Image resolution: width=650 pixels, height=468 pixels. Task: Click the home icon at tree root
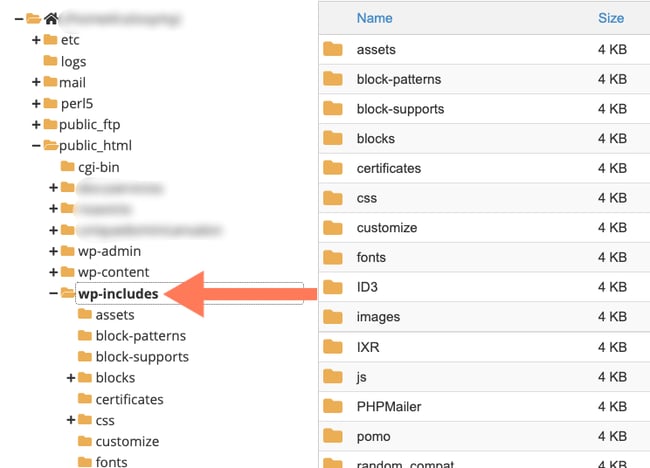click(x=50, y=18)
